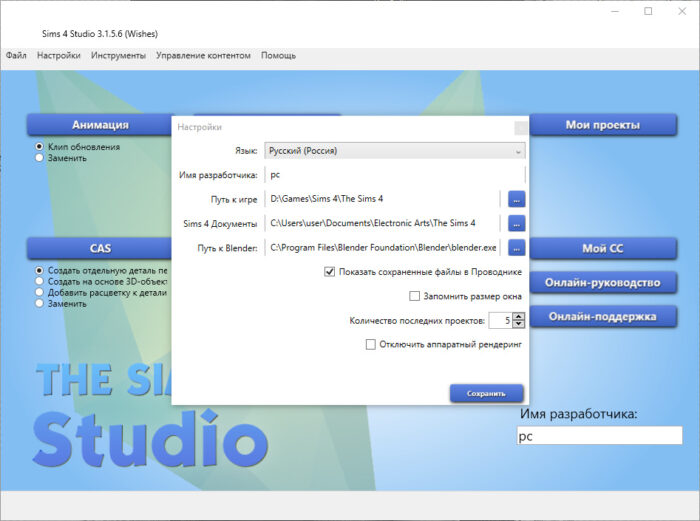Open the Файл menu
The width and height of the screenshot is (700, 521).
click(16, 56)
